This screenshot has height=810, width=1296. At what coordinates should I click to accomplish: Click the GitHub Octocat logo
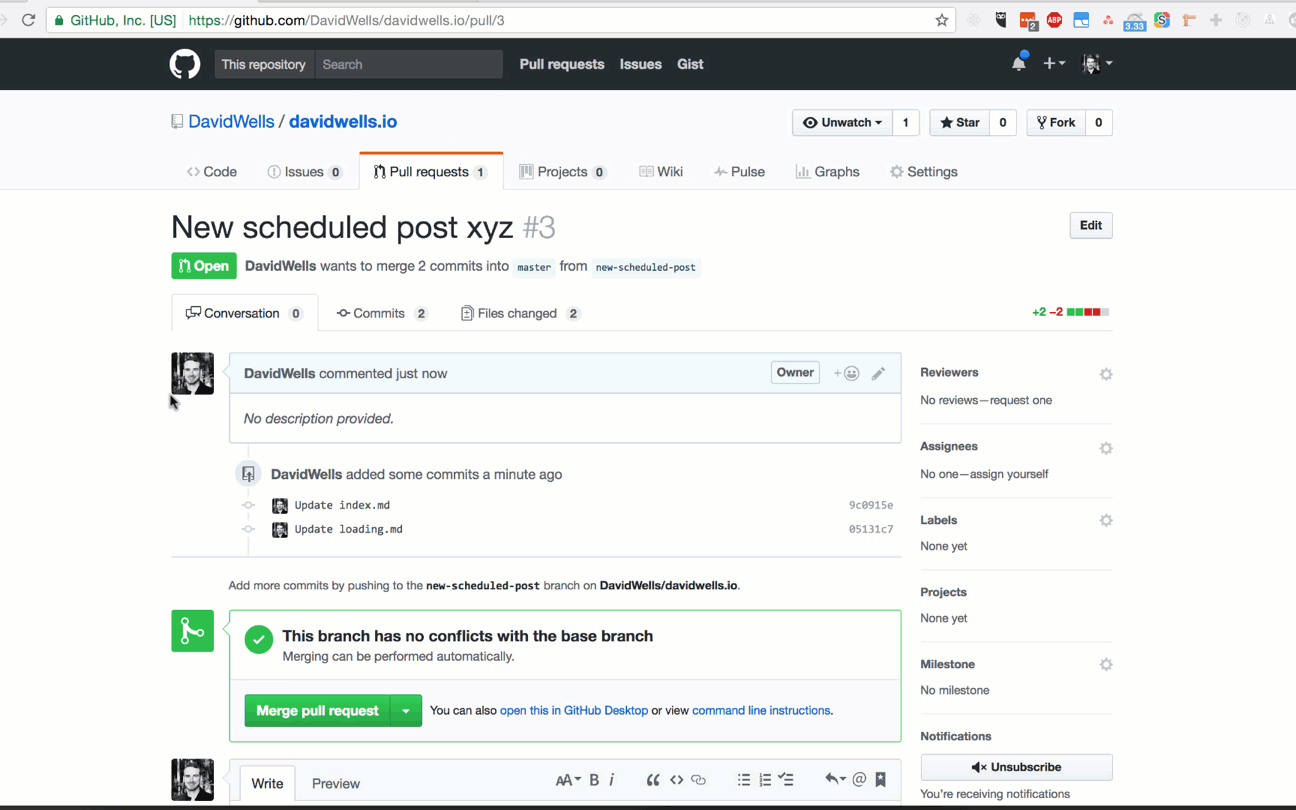tap(185, 64)
